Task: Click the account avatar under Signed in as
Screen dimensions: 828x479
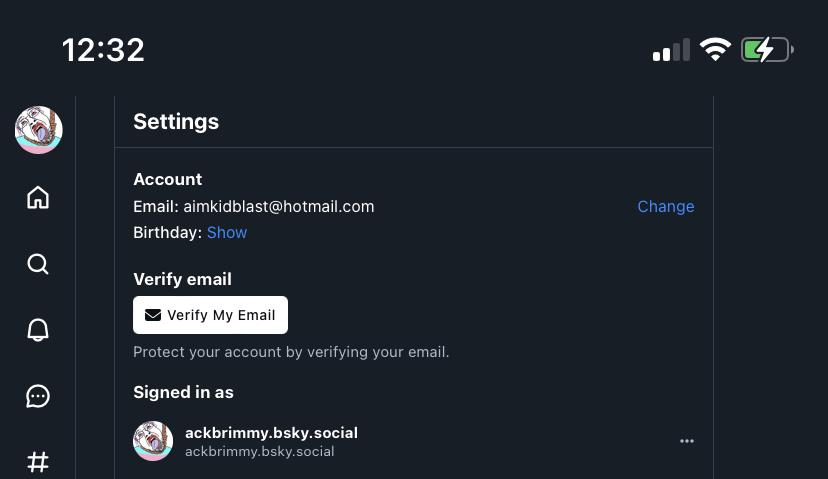Action: tap(153, 441)
